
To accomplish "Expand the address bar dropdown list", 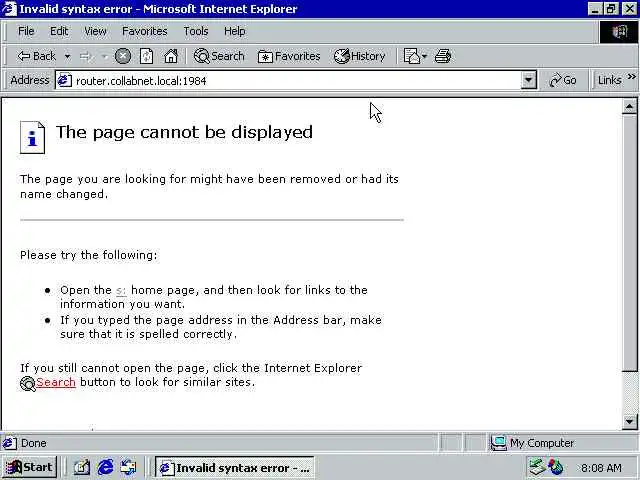I will point(529,80).
